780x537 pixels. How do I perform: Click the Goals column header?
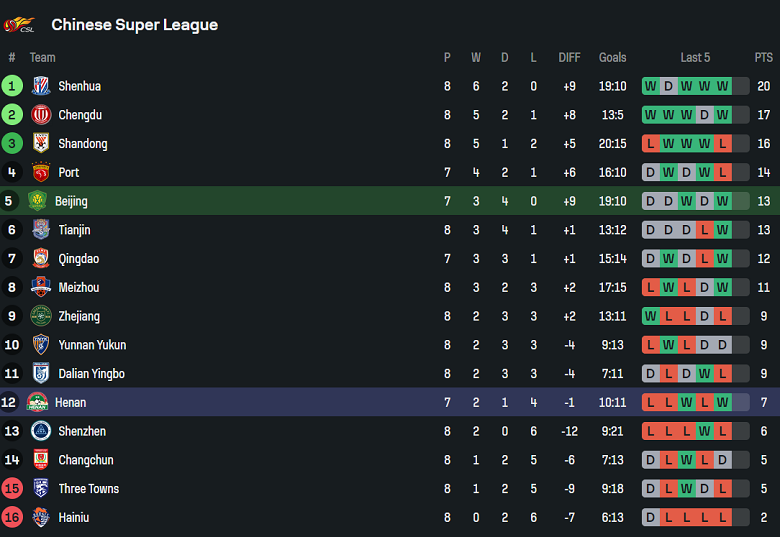tap(612, 58)
